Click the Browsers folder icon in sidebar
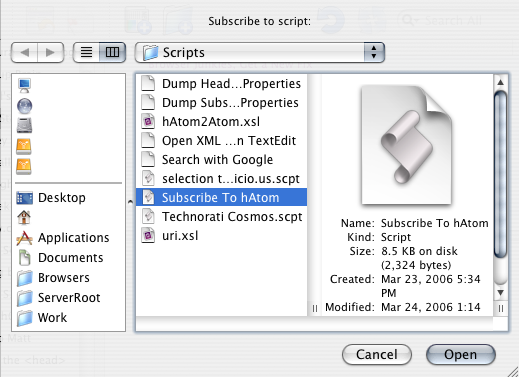 [x=25, y=278]
